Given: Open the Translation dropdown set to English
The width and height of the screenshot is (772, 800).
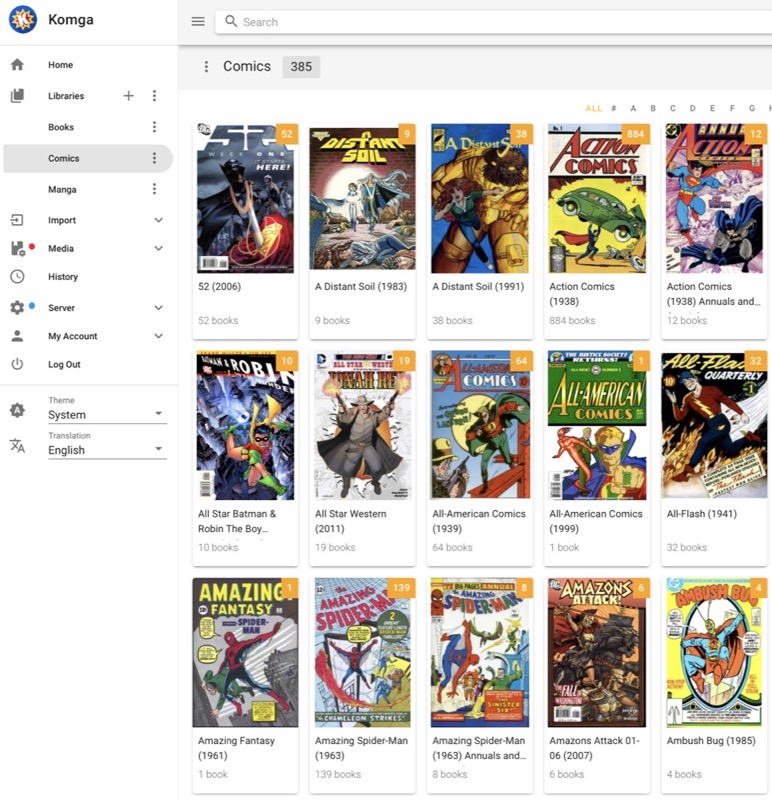Looking at the screenshot, I should pyautogui.click(x=106, y=450).
